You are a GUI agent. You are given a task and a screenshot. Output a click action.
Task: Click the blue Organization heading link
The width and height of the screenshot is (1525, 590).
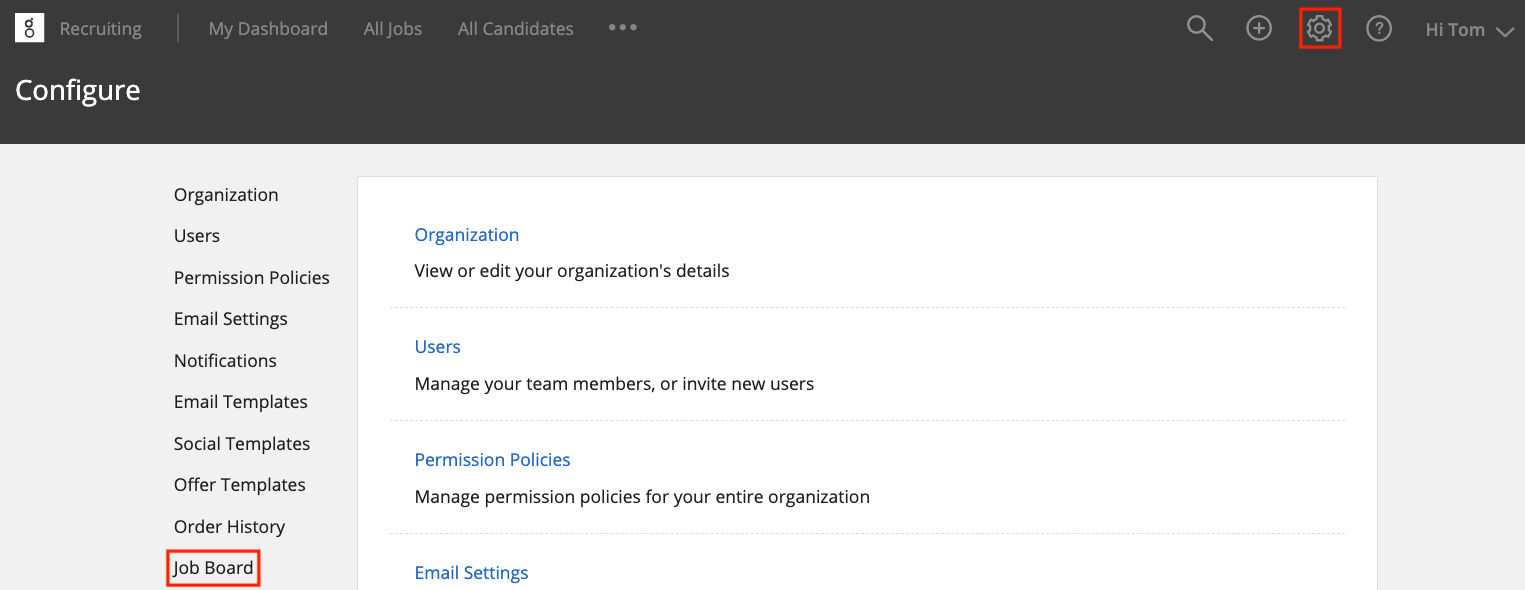[x=467, y=235]
